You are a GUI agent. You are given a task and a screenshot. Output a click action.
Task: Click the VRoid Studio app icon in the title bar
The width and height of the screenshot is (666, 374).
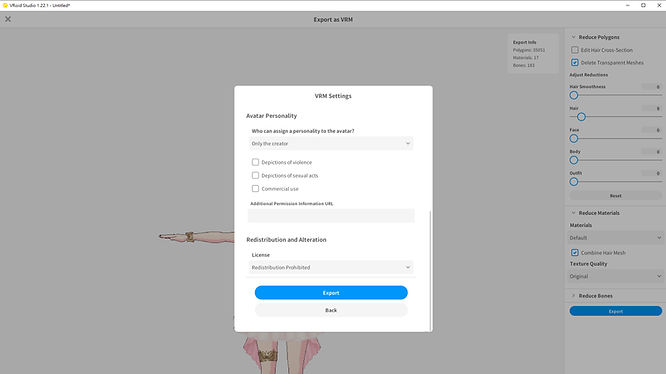point(5,5)
